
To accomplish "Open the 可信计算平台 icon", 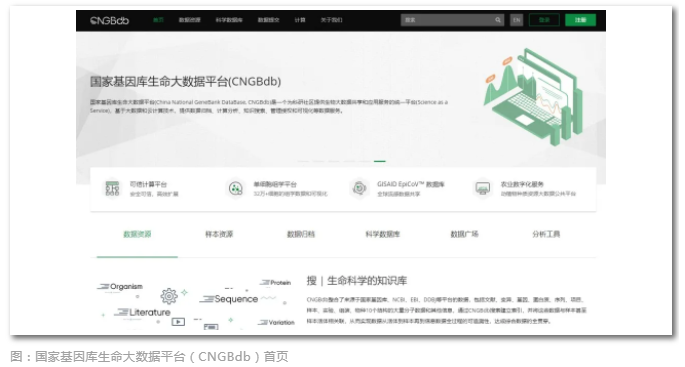I will pyautogui.click(x=112, y=189).
